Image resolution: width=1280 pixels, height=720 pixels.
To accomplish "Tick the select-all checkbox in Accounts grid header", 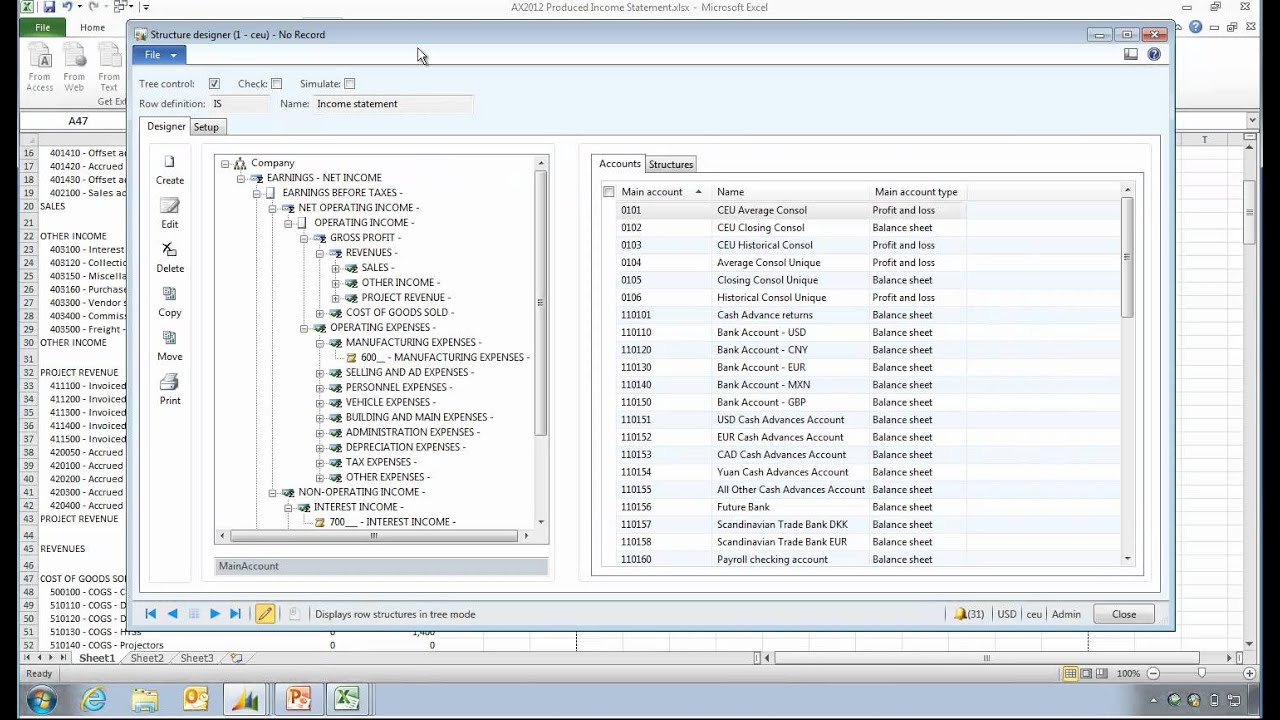I will tap(608, 192).
